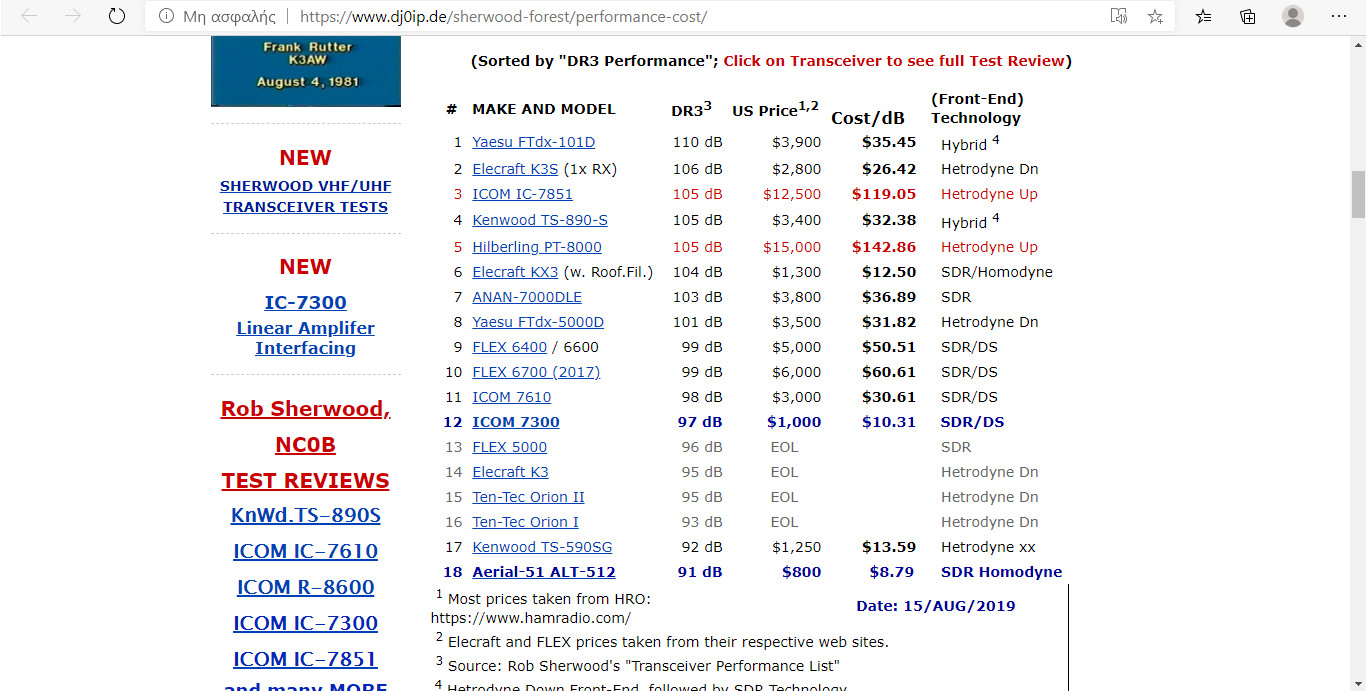
Task: Click the (Front-End) Technology header
Action: (x=977, y=108)
